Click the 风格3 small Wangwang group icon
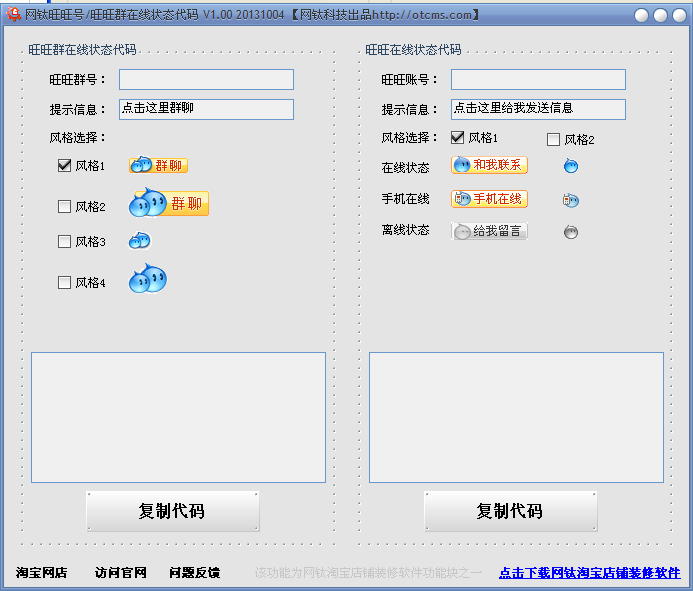693x591 pixels. point(140,241)
